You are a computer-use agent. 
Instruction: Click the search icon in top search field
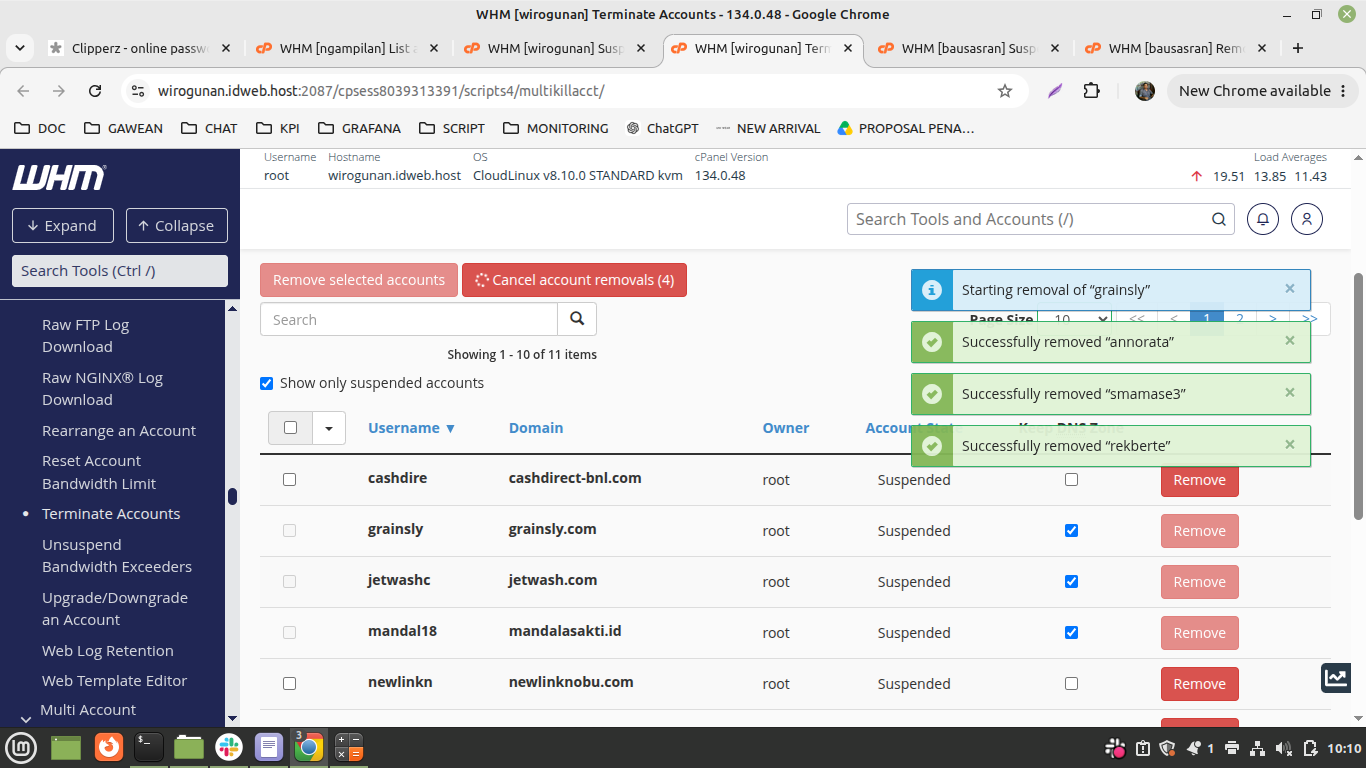tap(1219, 219)
